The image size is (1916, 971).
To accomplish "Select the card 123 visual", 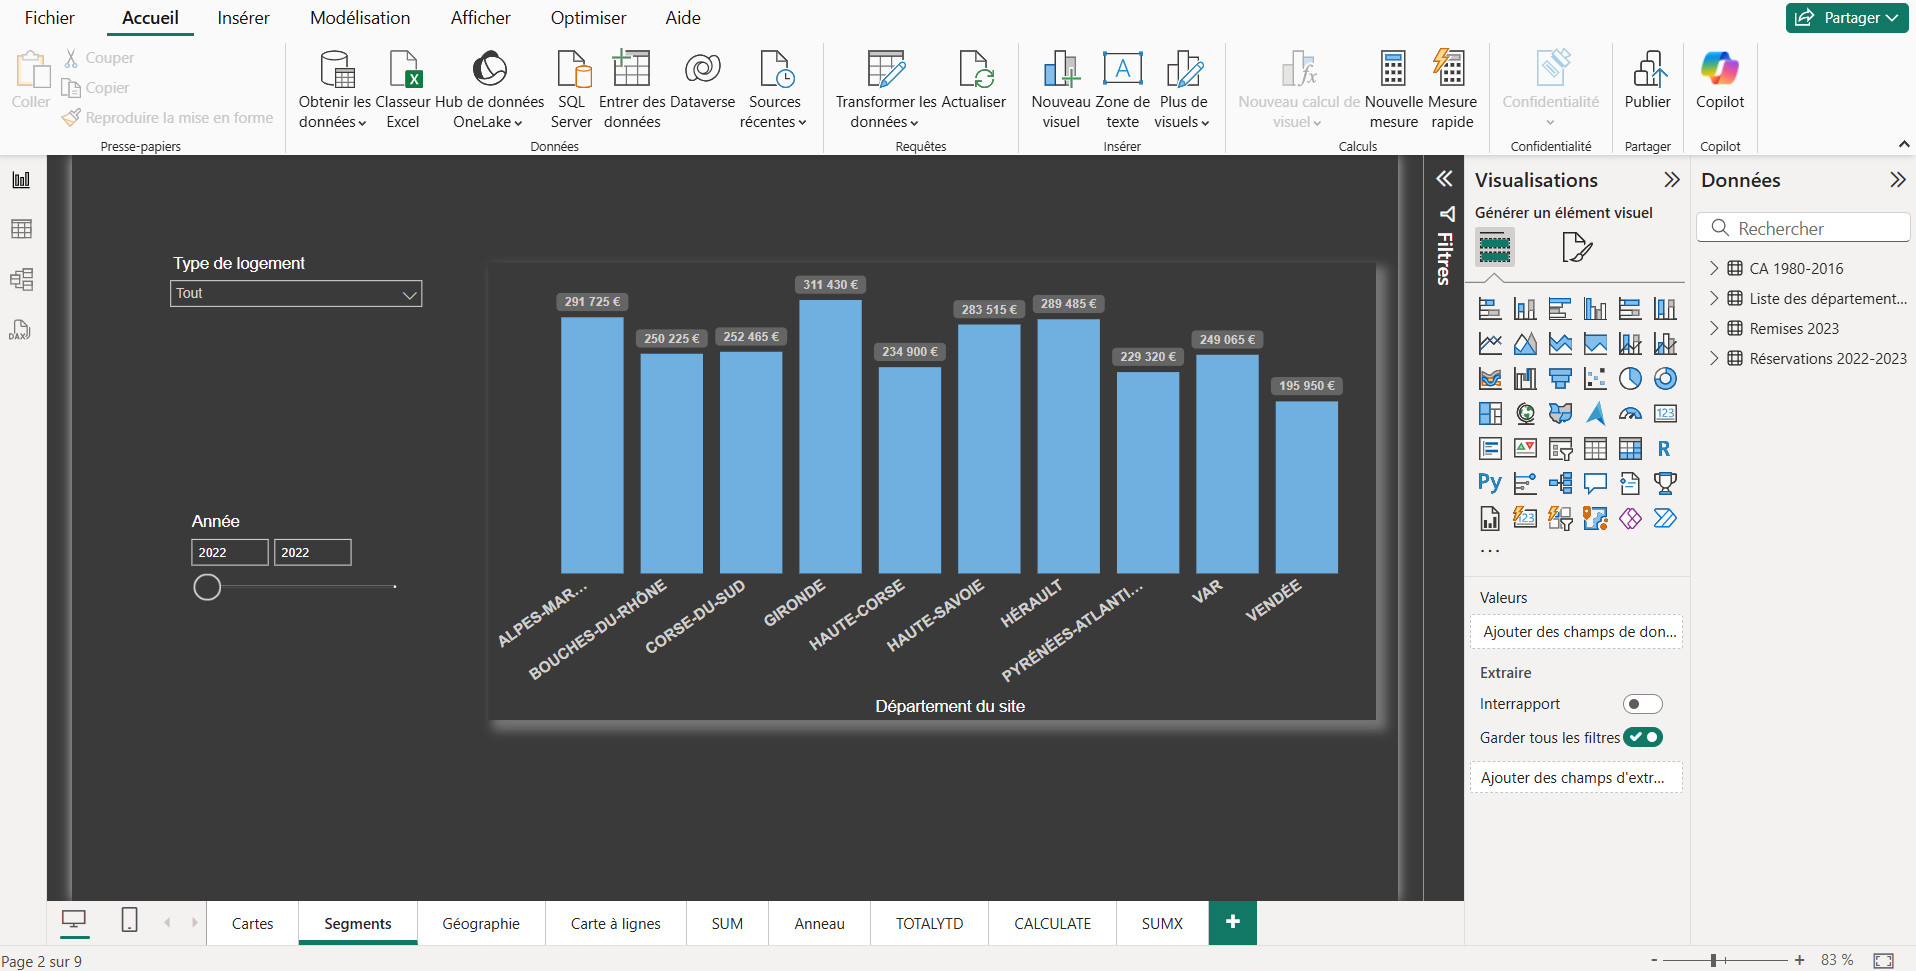I will tap(1665, 414).
